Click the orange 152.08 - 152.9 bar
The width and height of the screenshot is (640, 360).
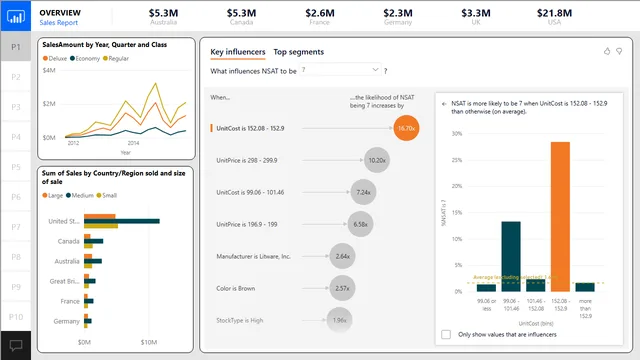(x=560, y=217)
